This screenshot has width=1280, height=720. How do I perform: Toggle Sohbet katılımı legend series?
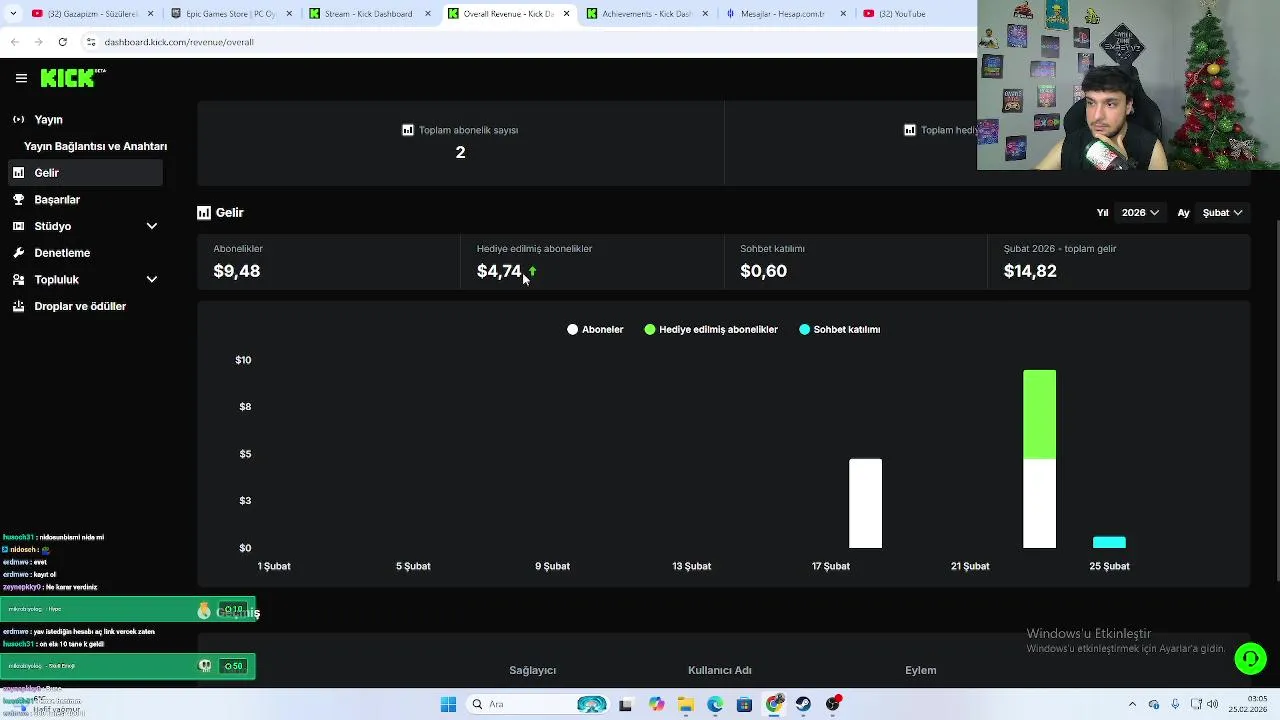[x=840, y=329]
